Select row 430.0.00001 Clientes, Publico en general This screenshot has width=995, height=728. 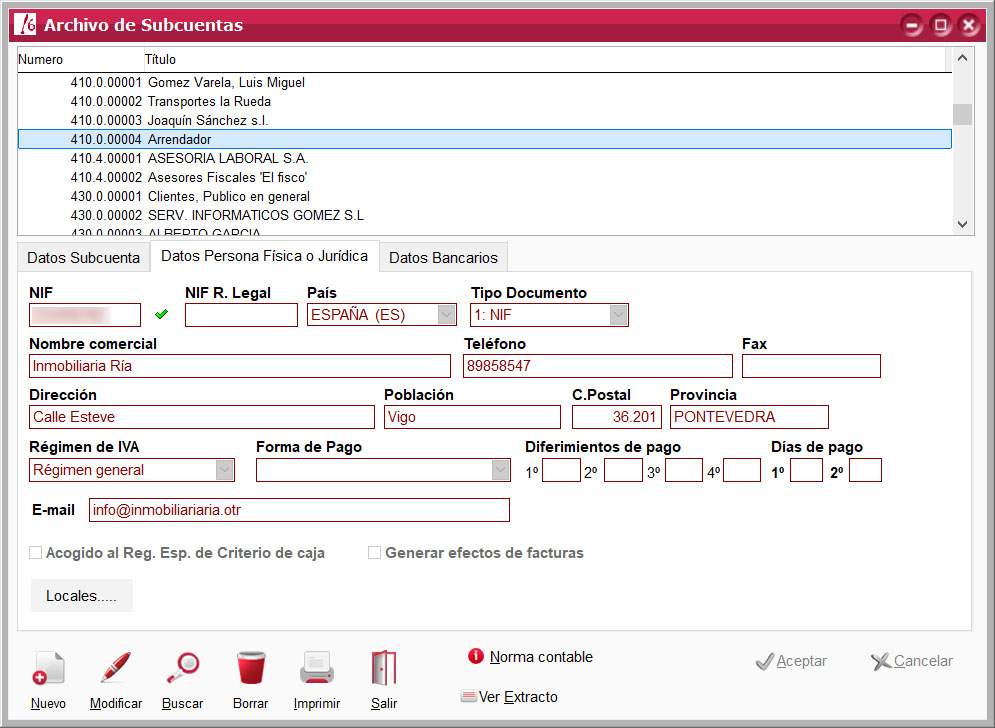[485, 196]
